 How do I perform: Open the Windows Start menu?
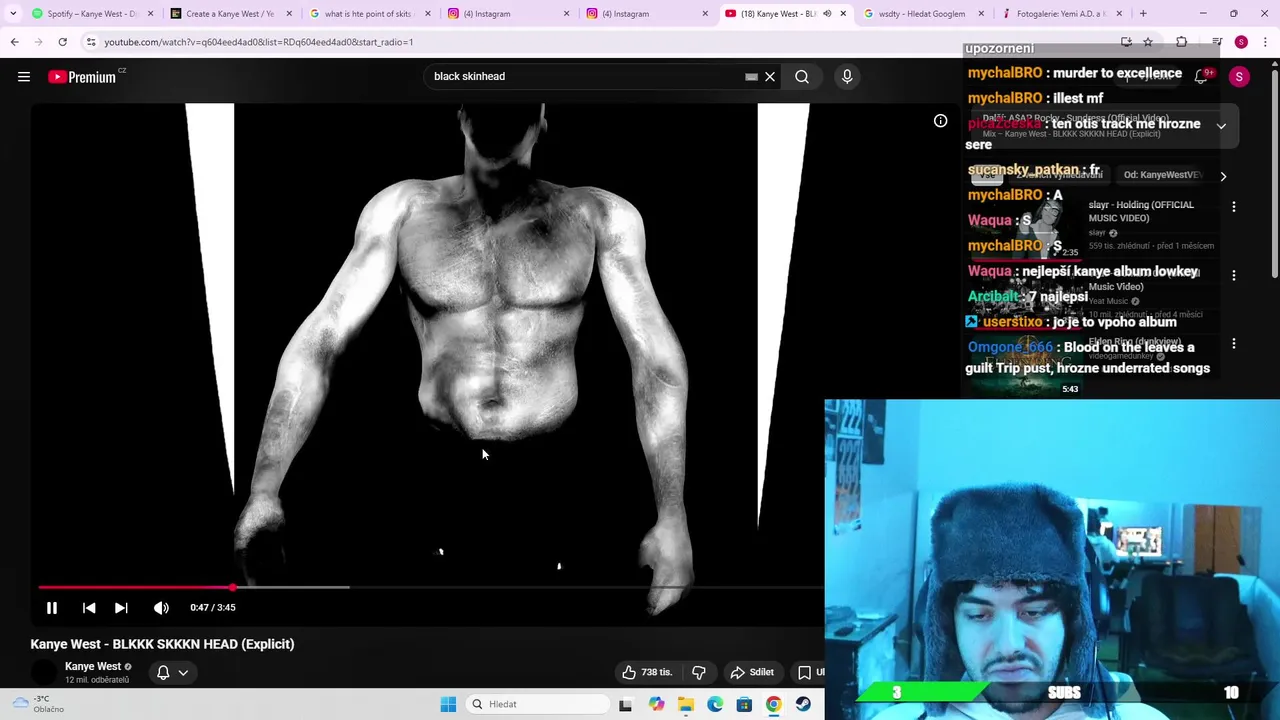point(448,705)
